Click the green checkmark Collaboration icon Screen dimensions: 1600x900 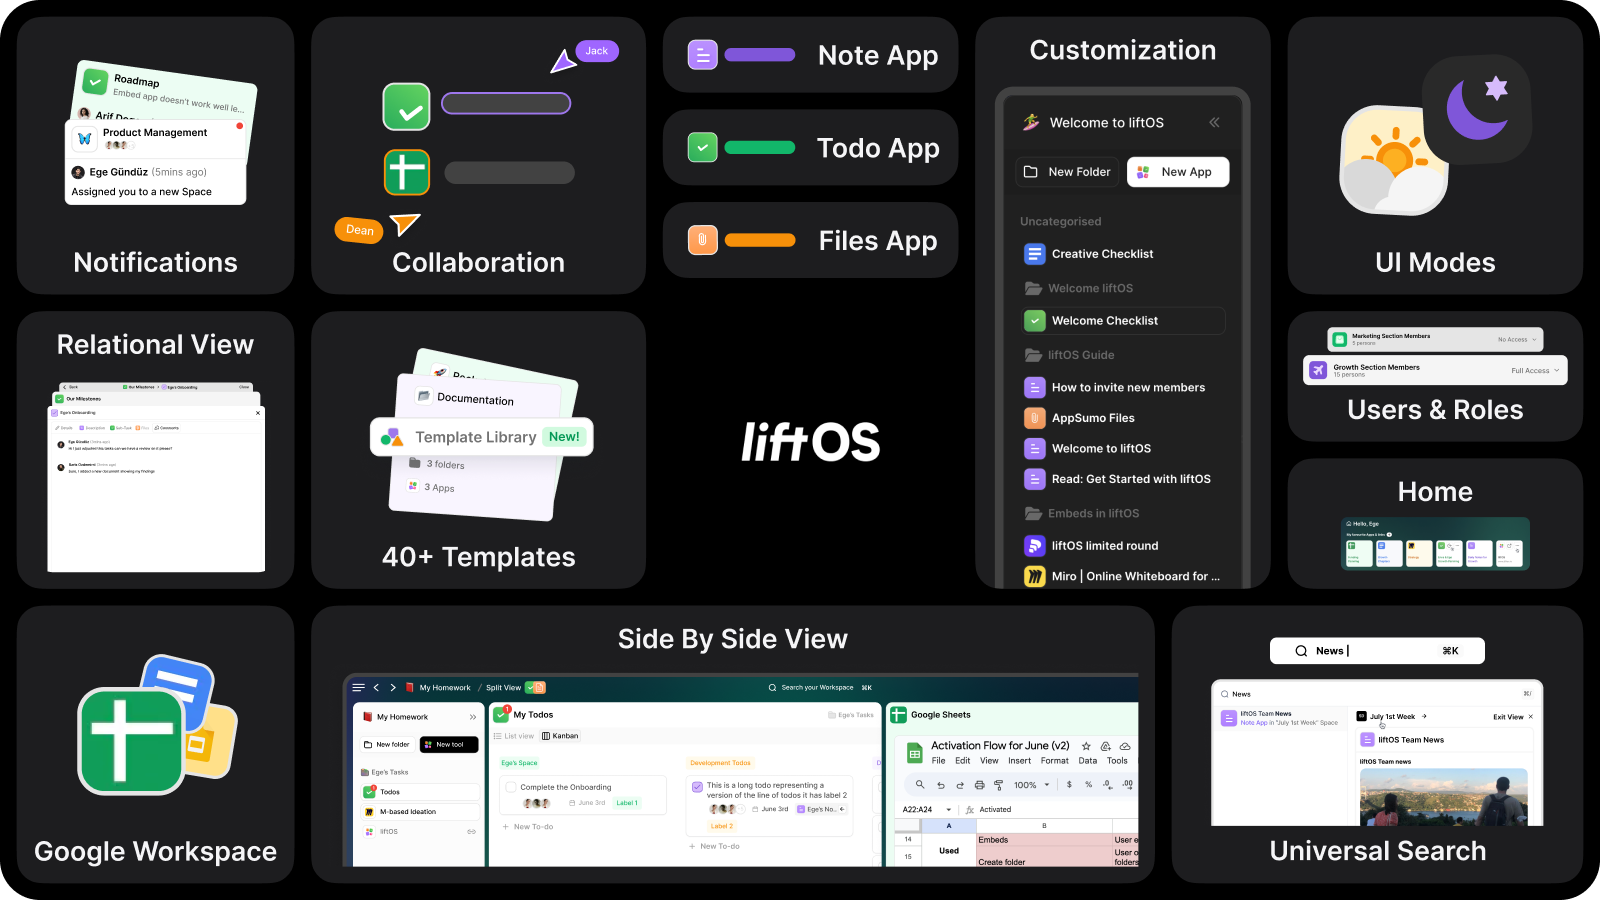[406, 107]
